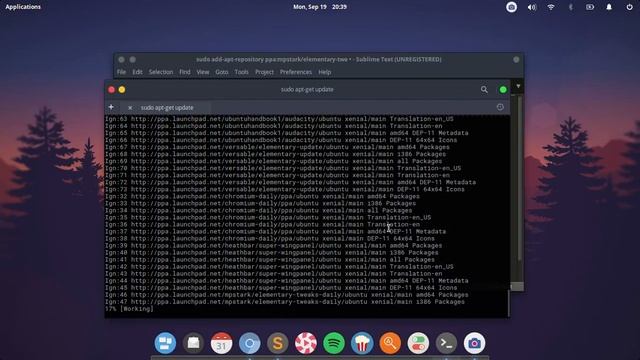Click the terminal 'sudo apt-get update' title bar
The width and height of the screenshot is (640, 360).
[x=307, y=89]
